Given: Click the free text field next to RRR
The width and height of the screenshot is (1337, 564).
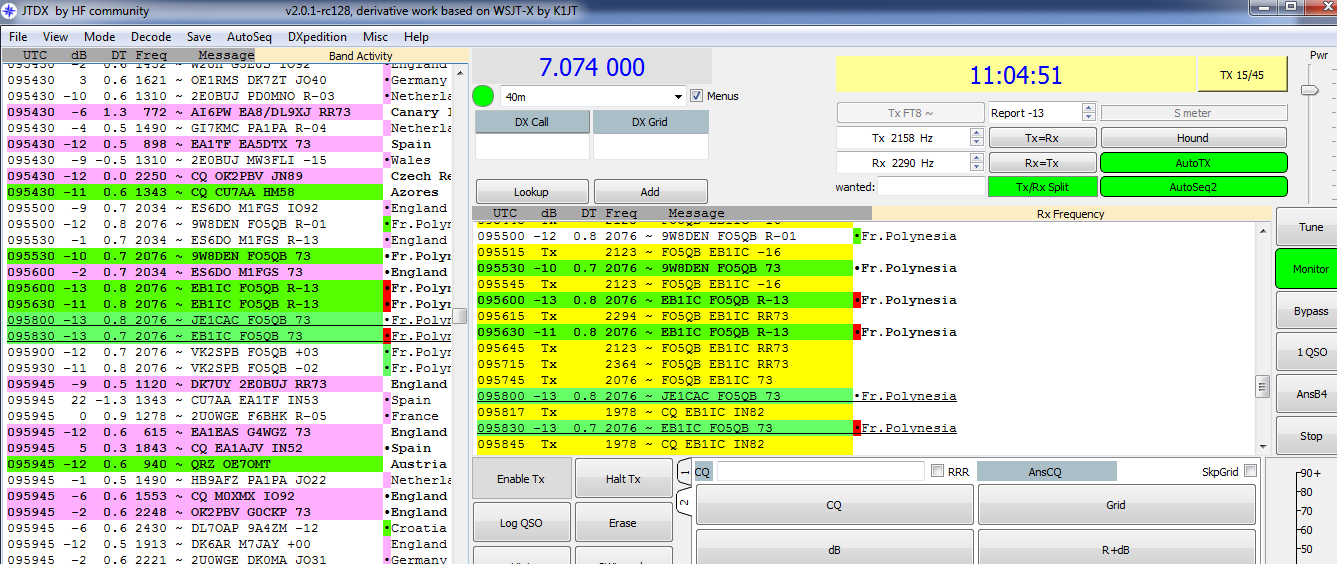Looking at the screenshot, I should [x=820, y=471].
